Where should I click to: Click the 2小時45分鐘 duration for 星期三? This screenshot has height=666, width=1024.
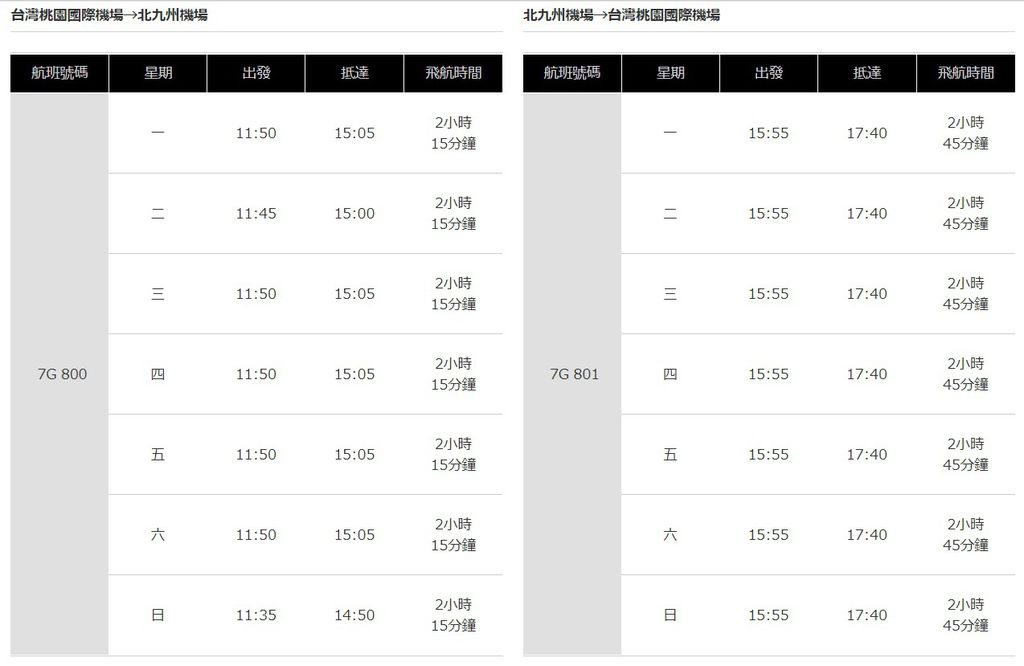(966, 294)
